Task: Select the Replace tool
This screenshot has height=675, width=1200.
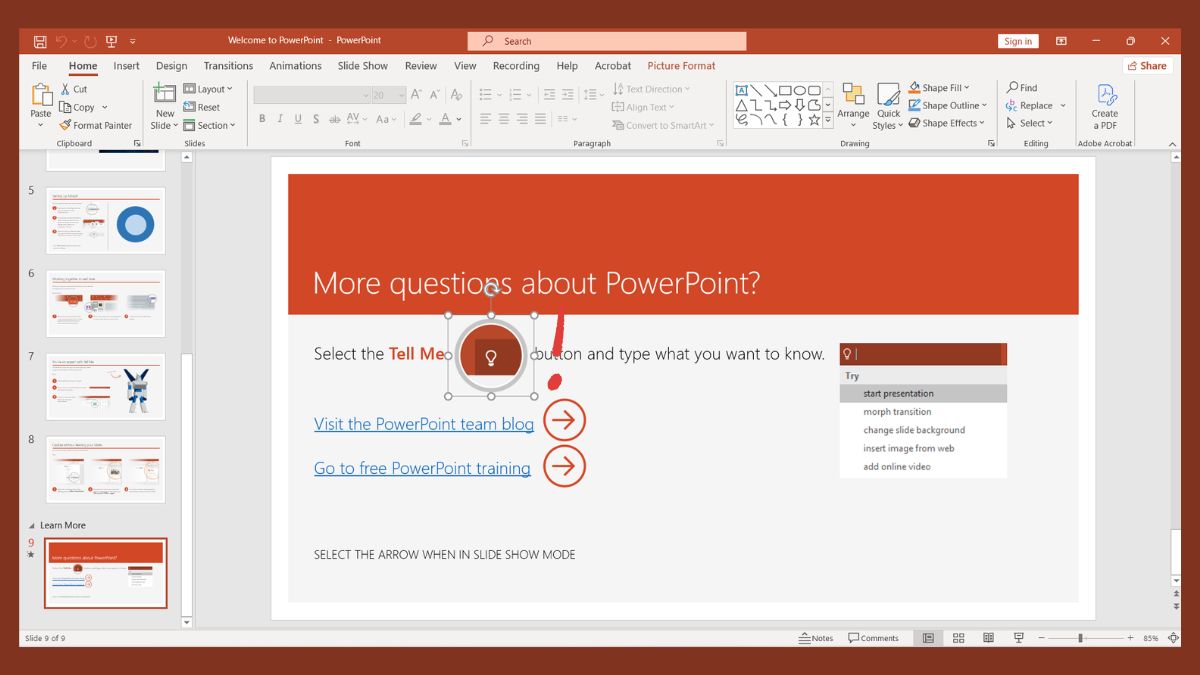Action: (1033, 105)
